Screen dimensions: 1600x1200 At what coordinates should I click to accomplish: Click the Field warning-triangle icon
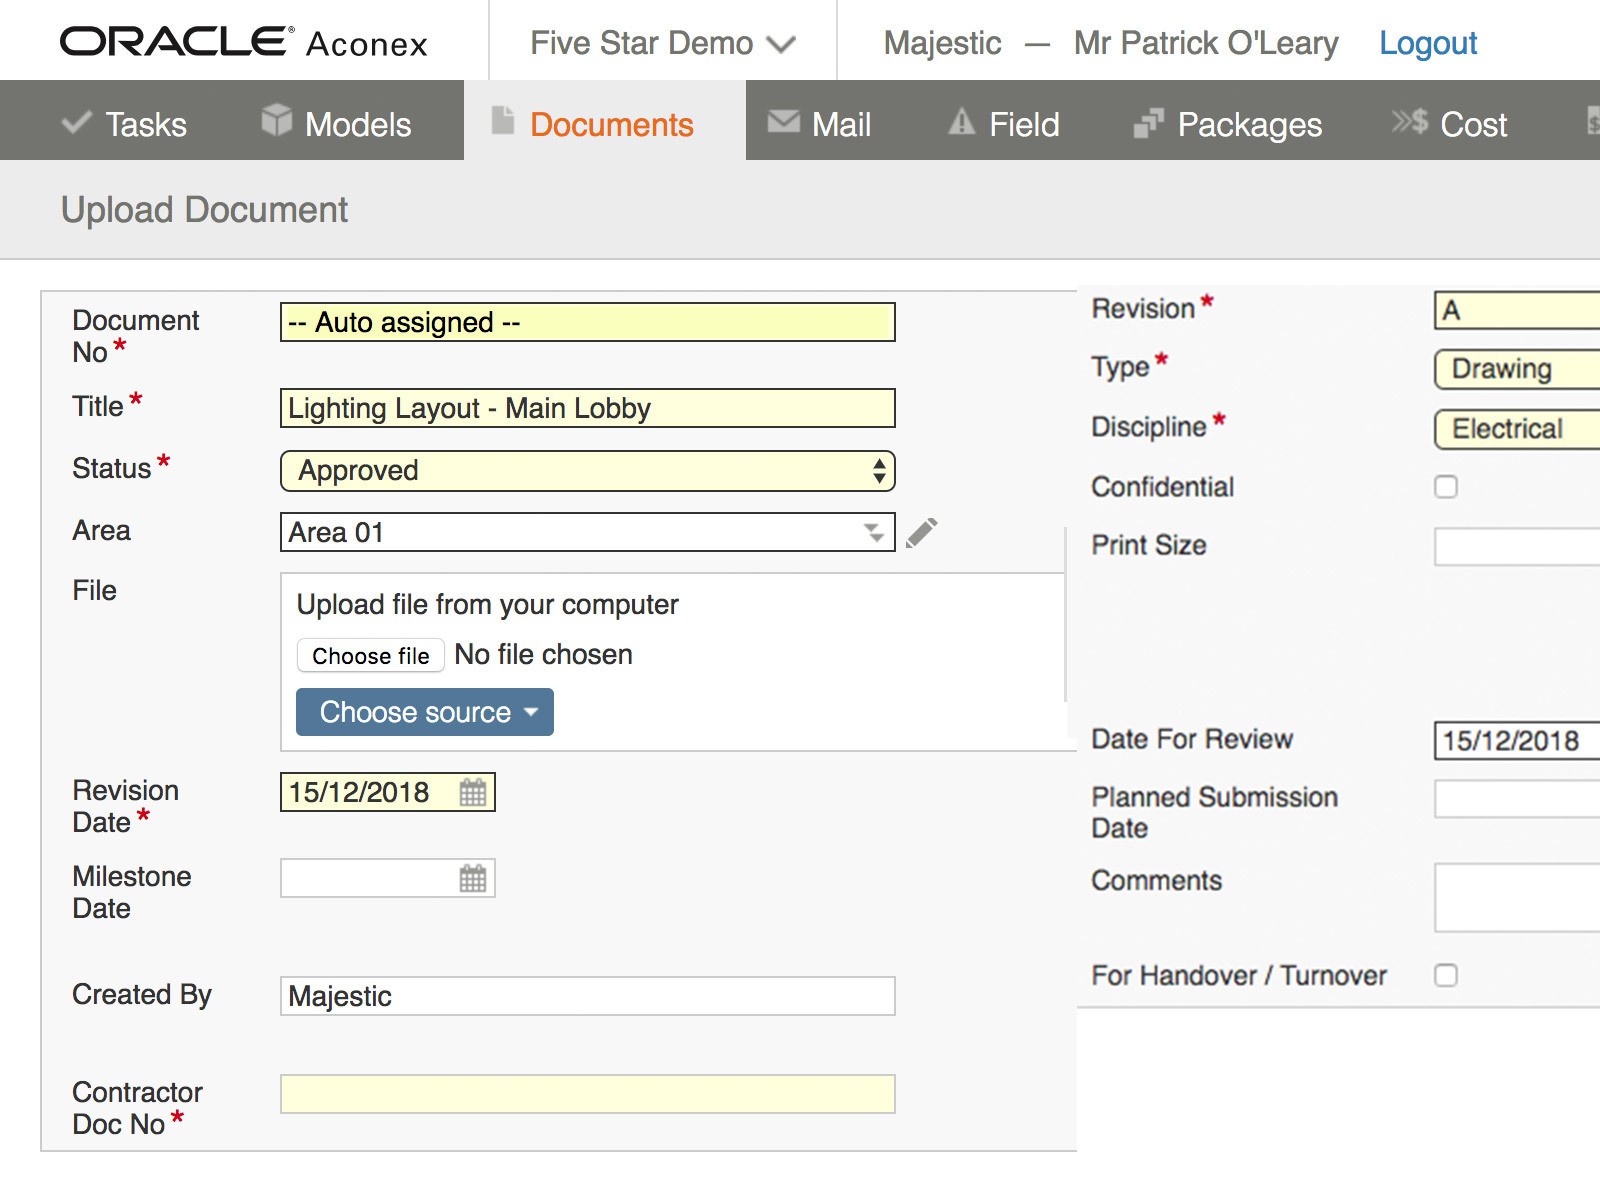(961, 122)
